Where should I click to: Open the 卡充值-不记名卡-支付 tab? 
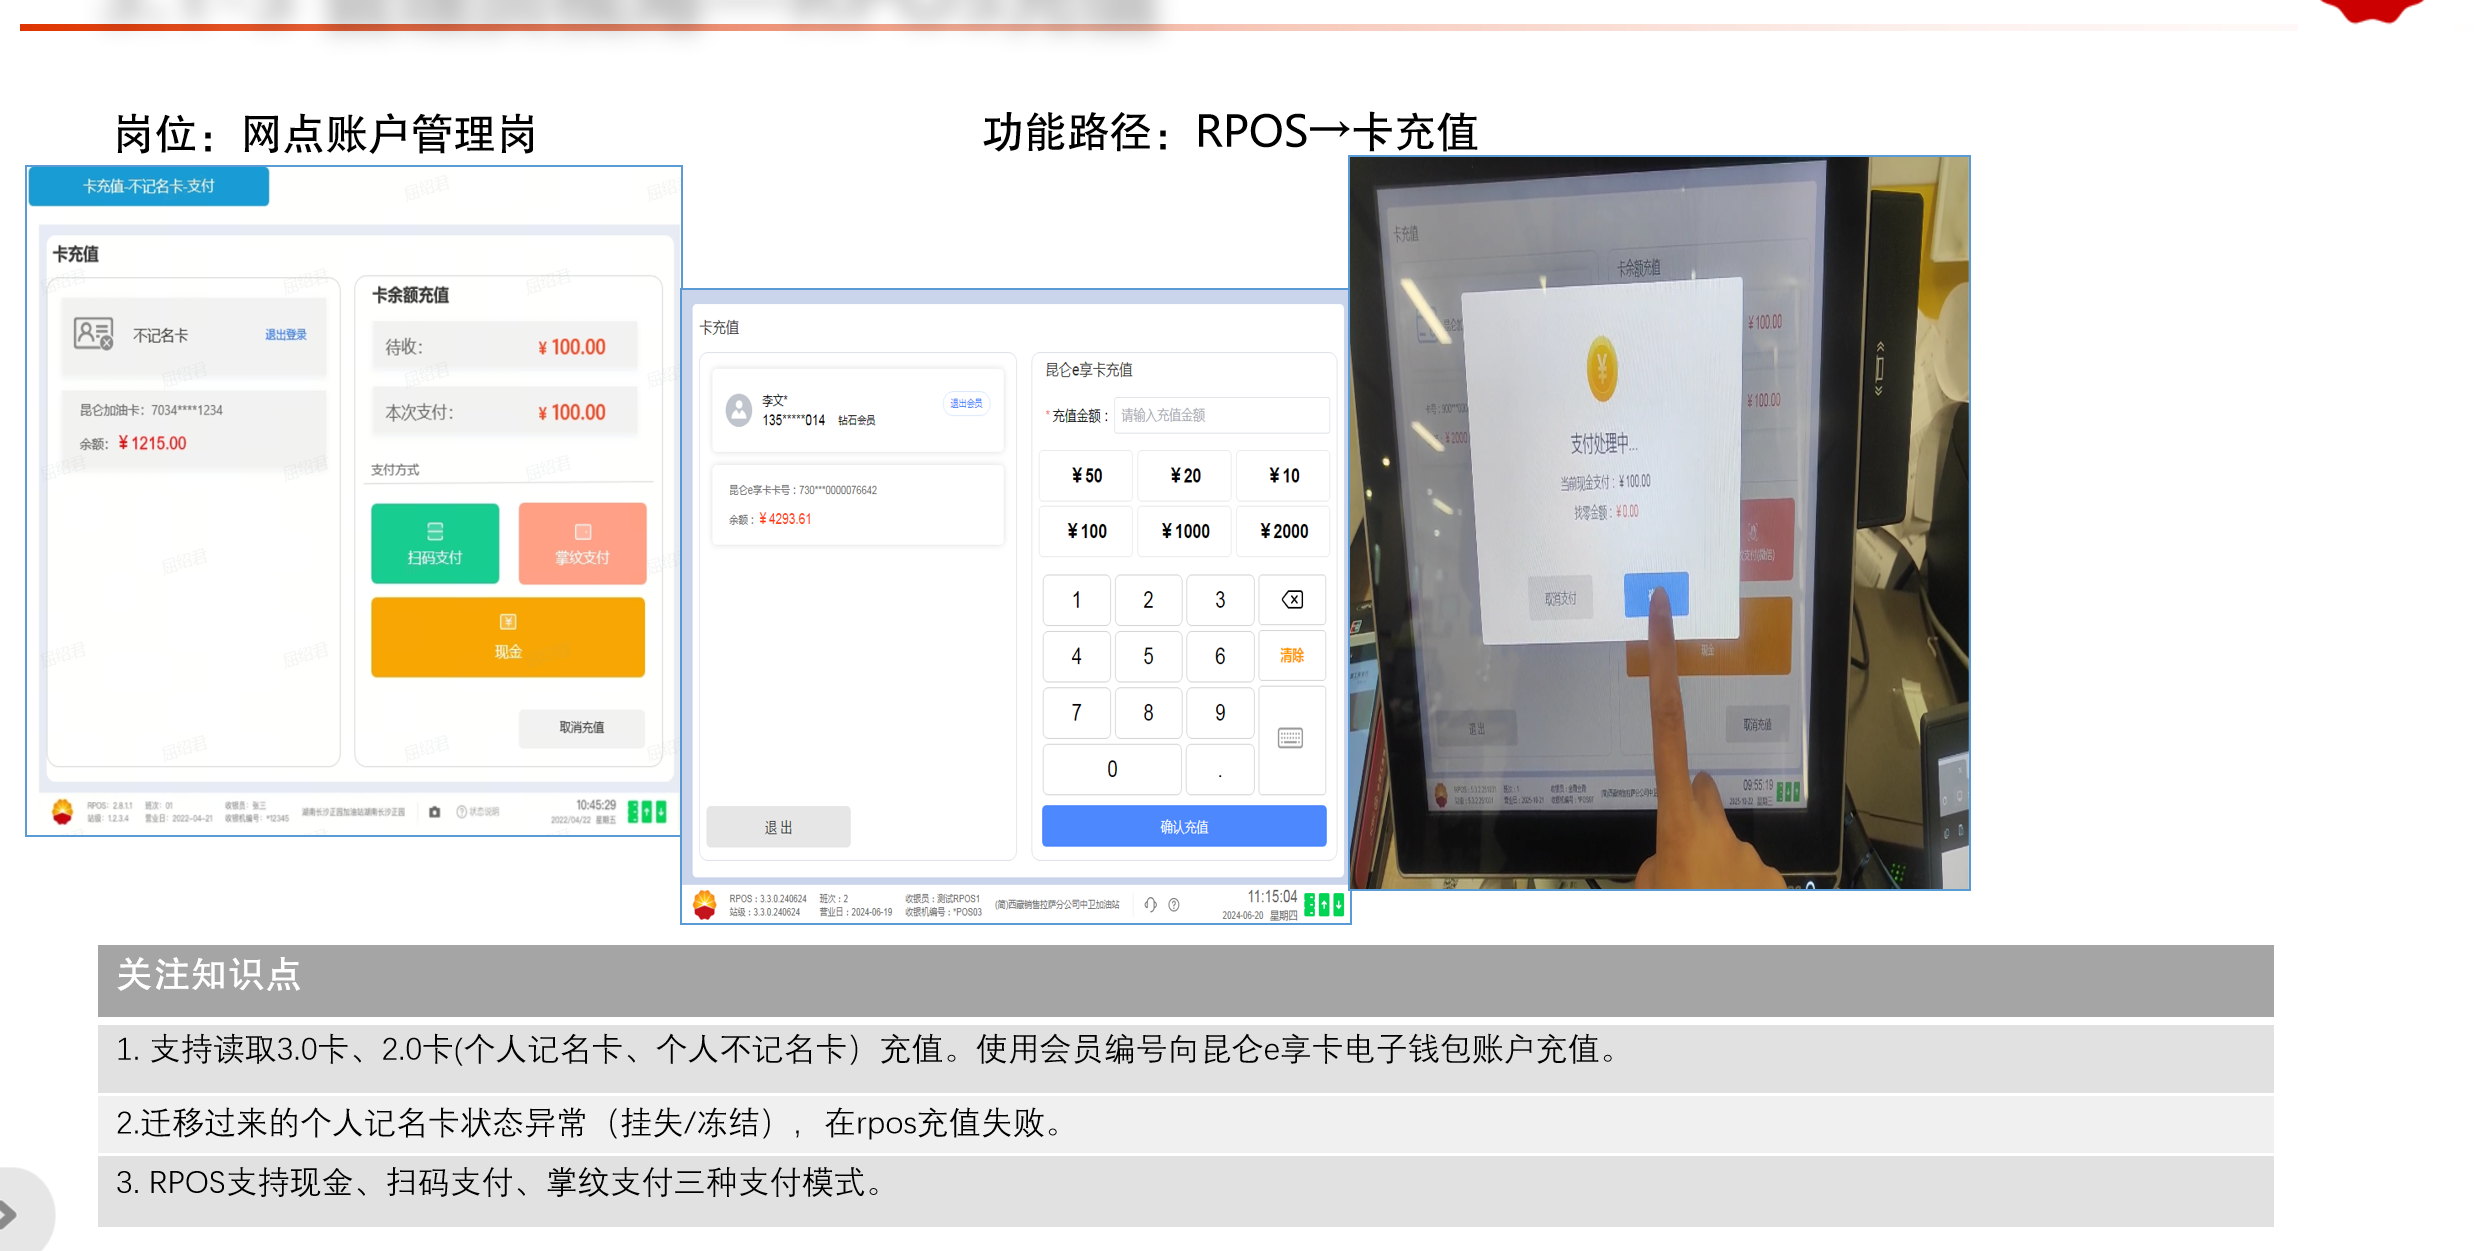[x=149, y=186]
